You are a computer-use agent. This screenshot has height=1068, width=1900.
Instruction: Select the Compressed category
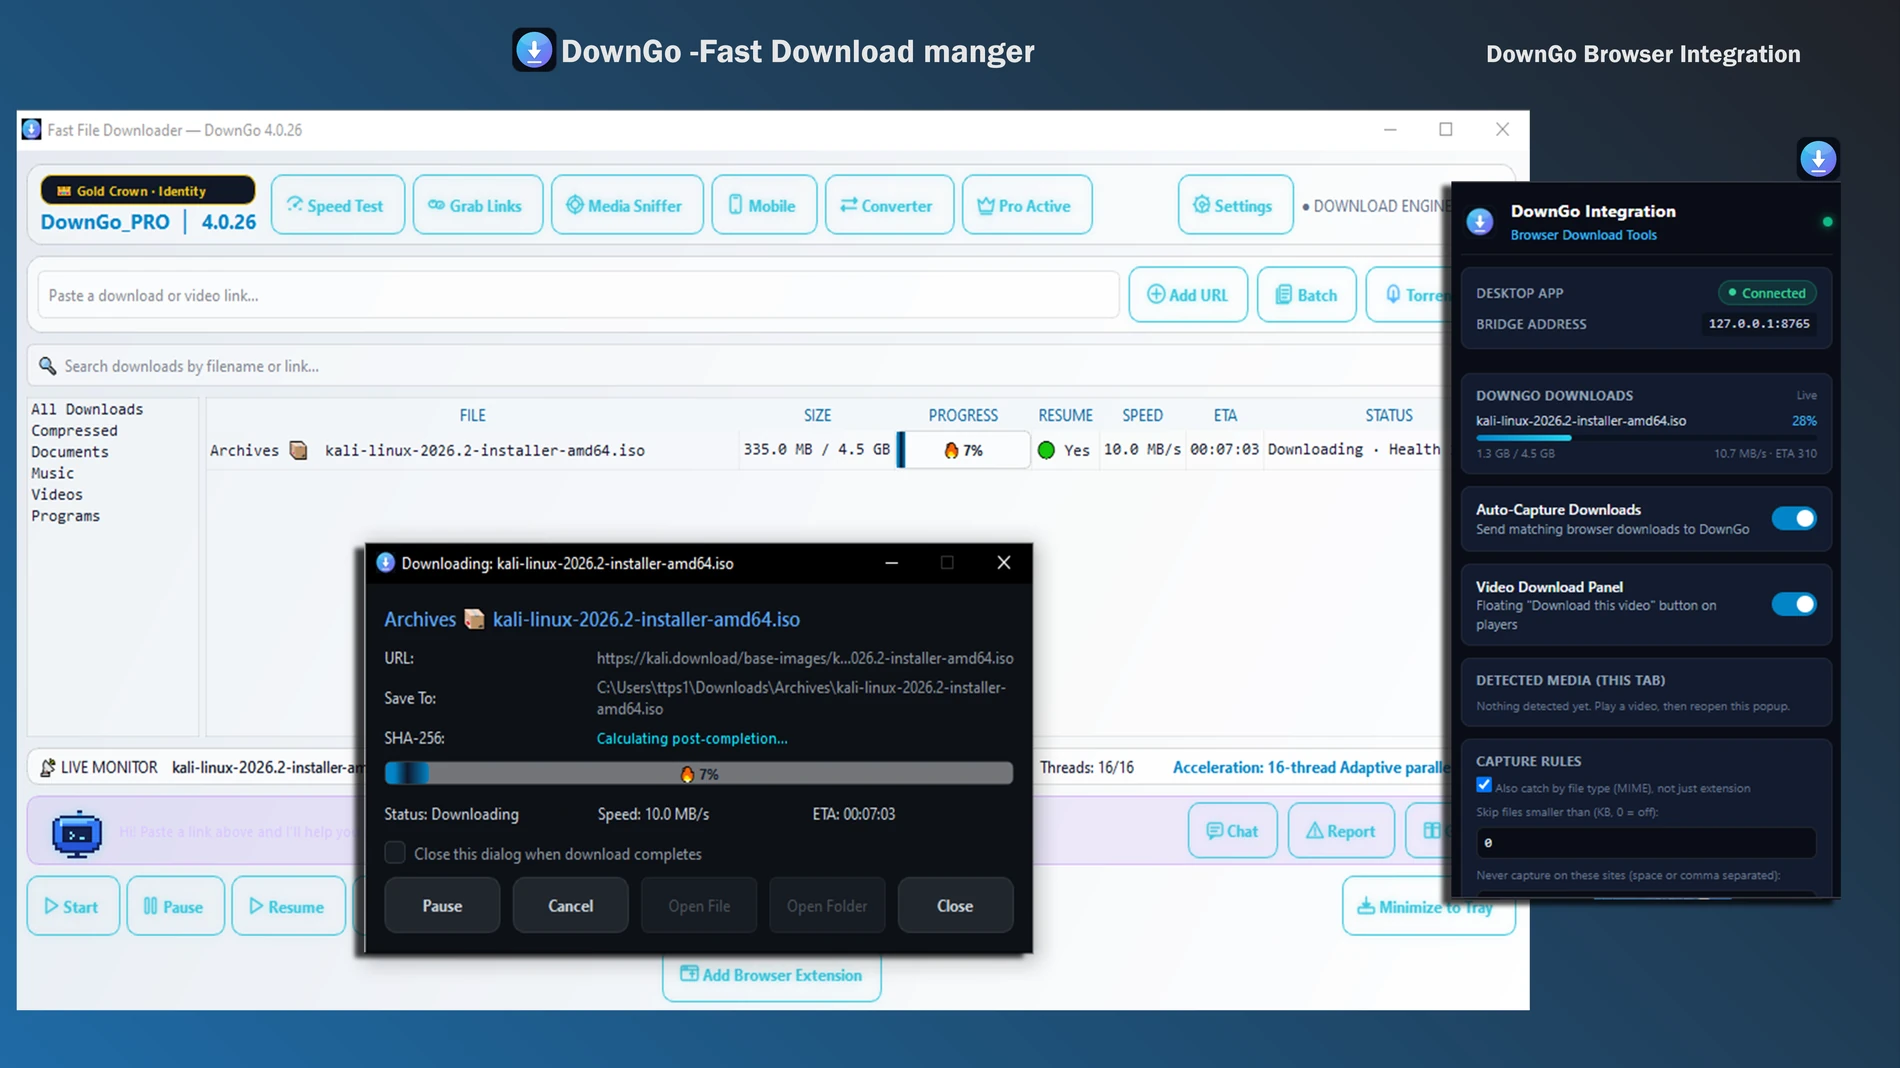coord(74,430)
